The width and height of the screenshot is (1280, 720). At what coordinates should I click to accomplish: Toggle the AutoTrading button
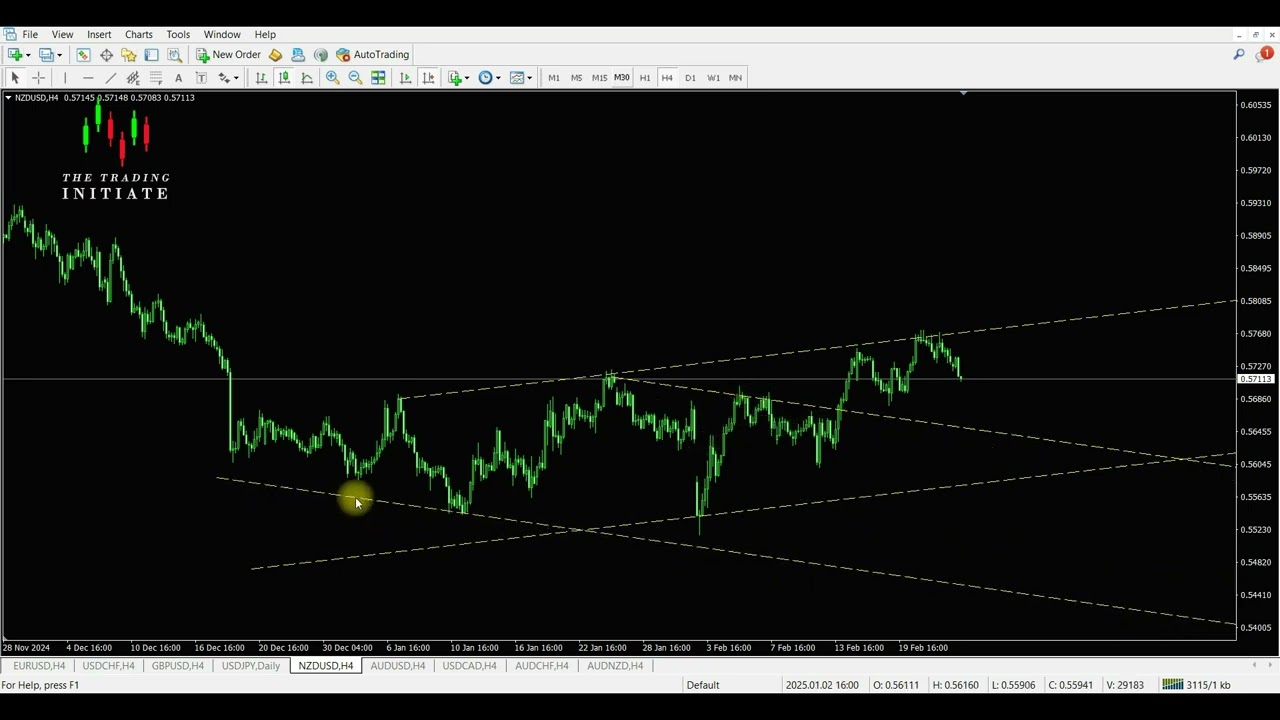pos(372,55)
